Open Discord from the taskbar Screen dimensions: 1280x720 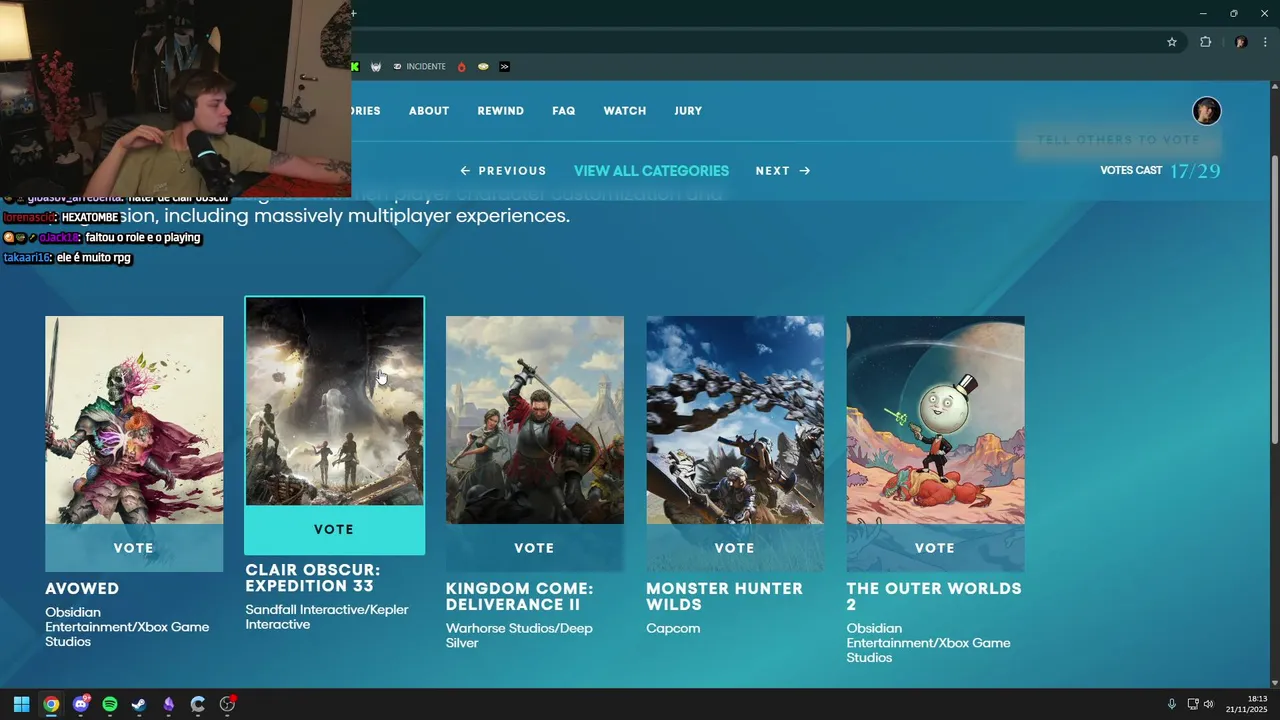point(80,704)
